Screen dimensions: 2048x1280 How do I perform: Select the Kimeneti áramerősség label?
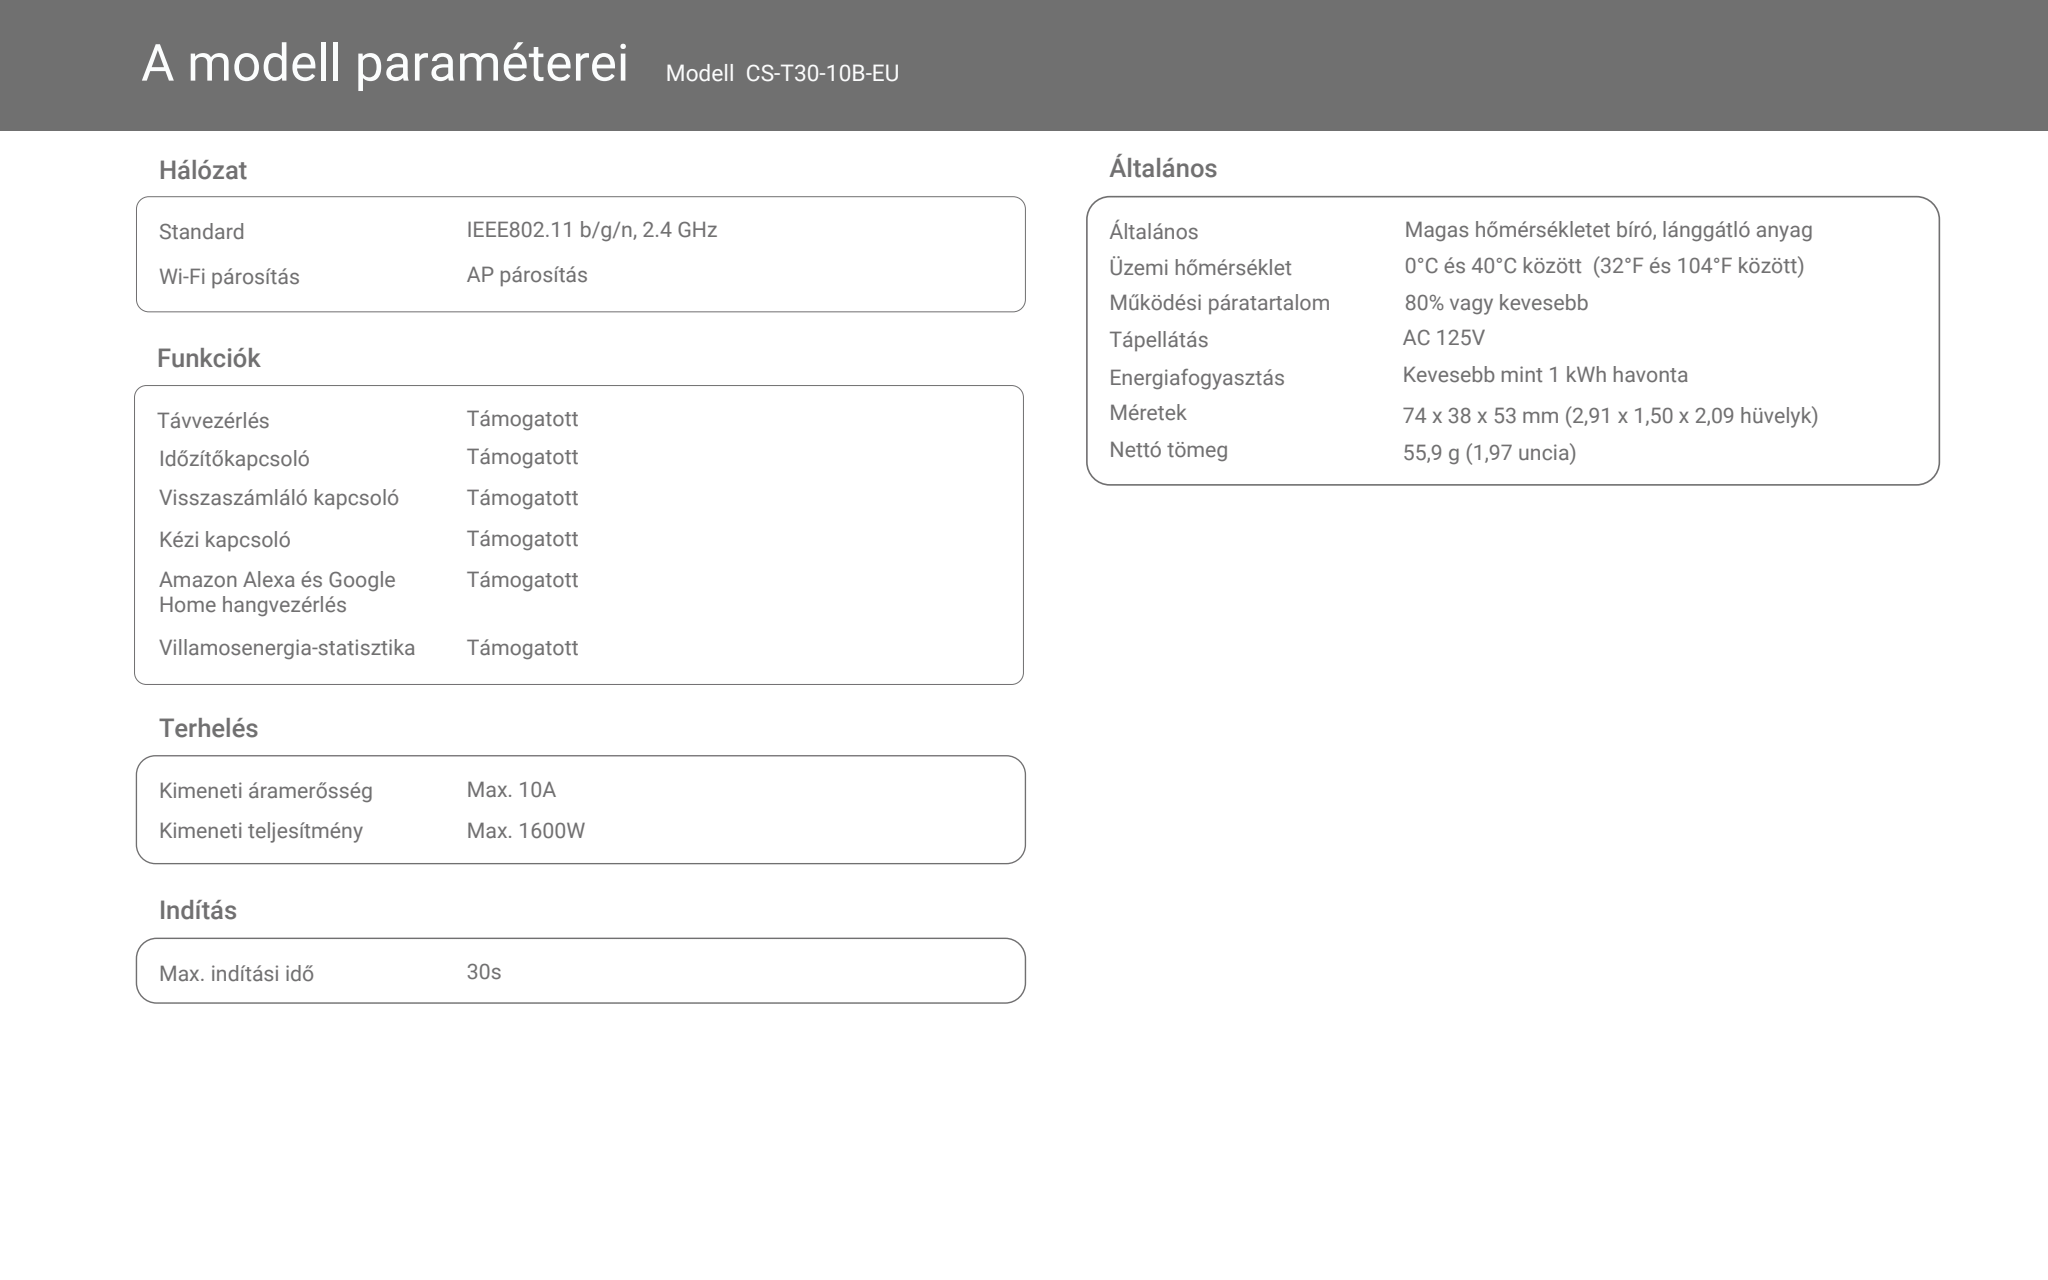tap(266, 791)
